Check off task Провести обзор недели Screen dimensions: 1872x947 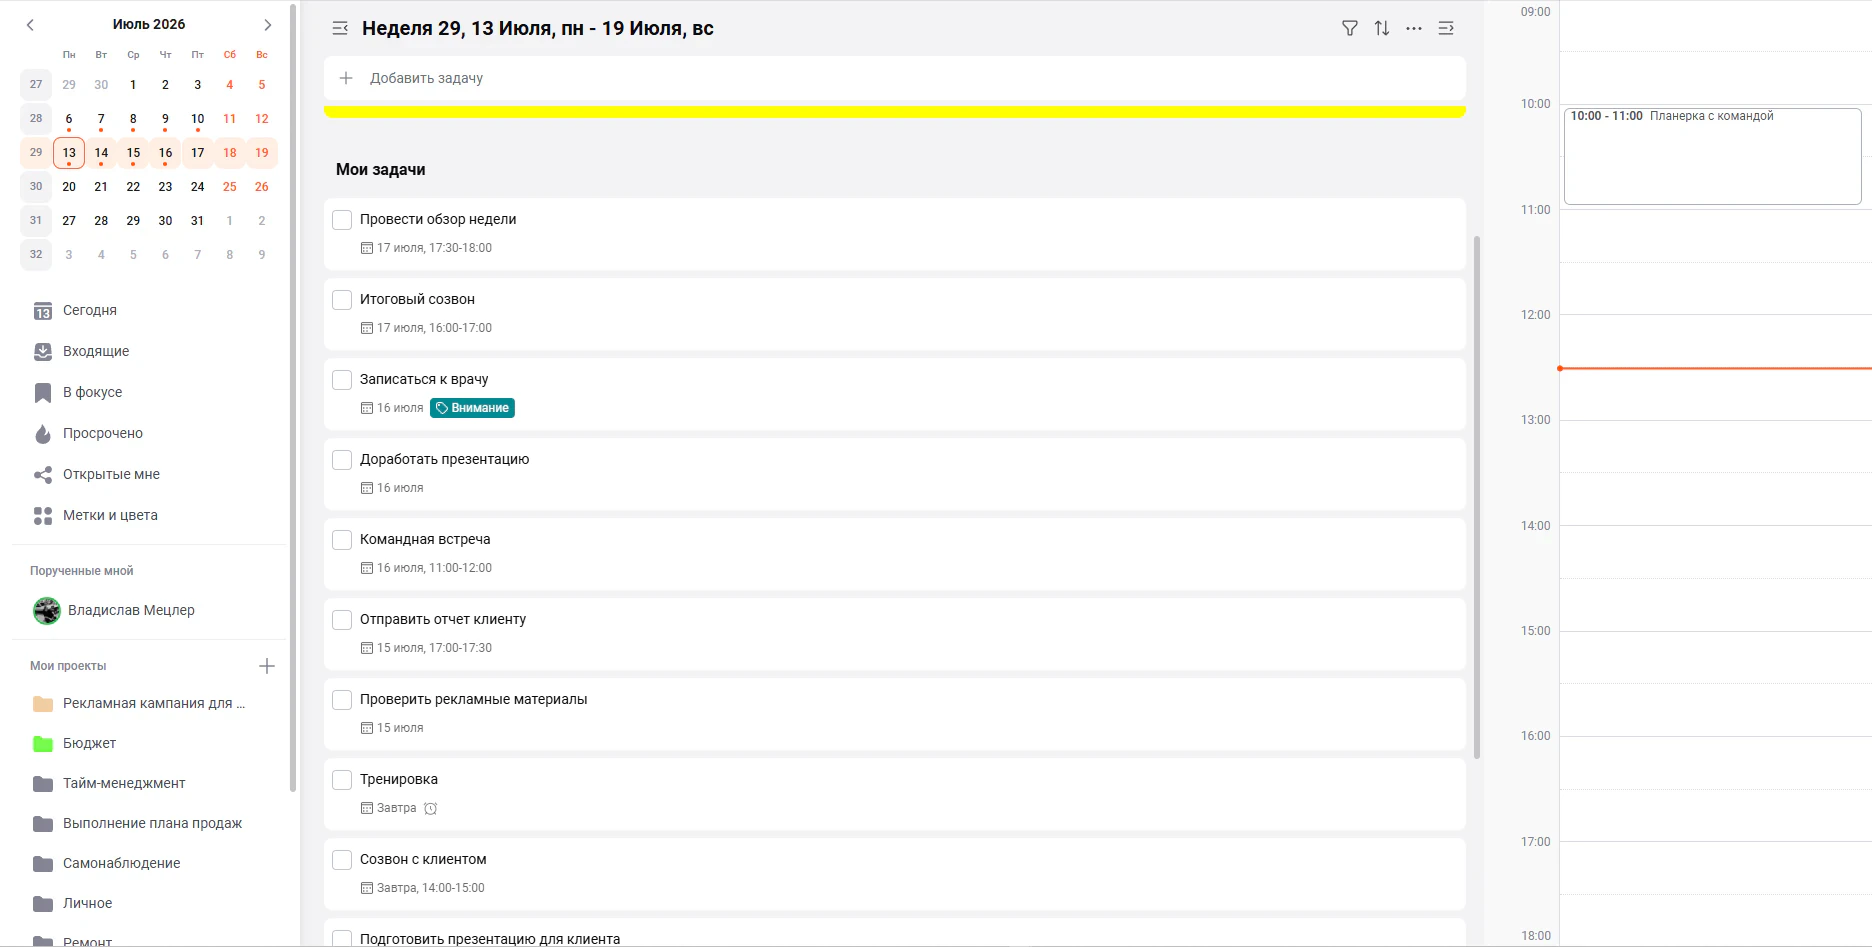(342, 220)
